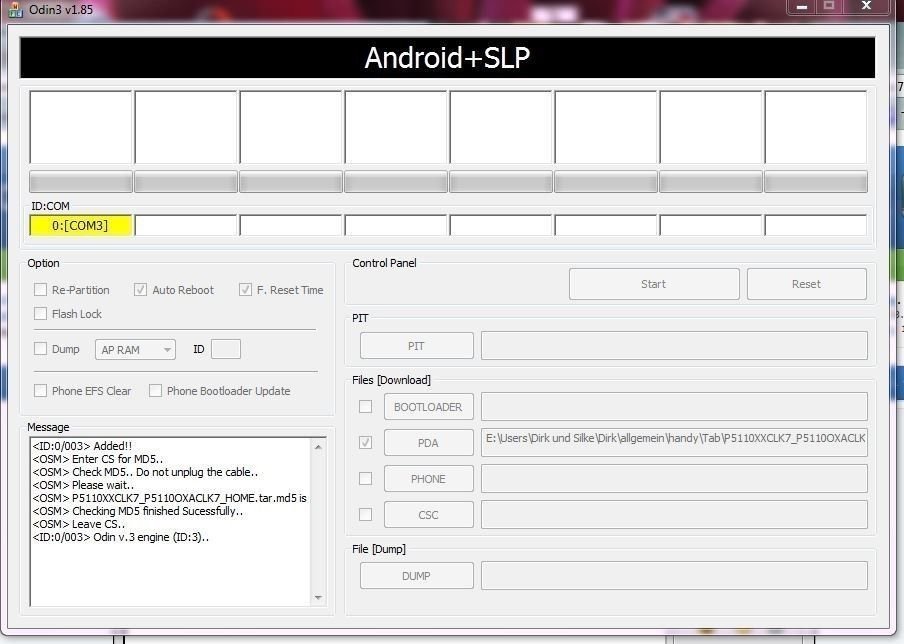904x644 pixels.
Task: Click the File Dump path field
Action: tap(675, 575)
